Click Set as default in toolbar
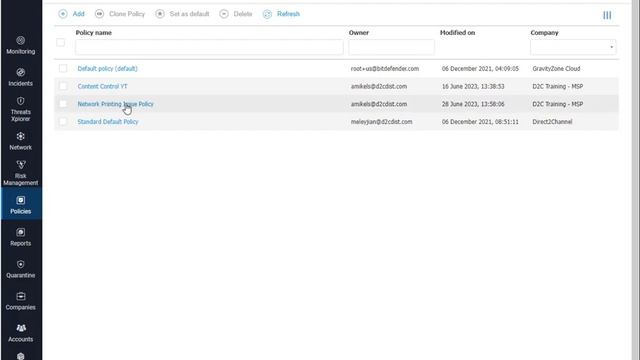 [182, 14]
